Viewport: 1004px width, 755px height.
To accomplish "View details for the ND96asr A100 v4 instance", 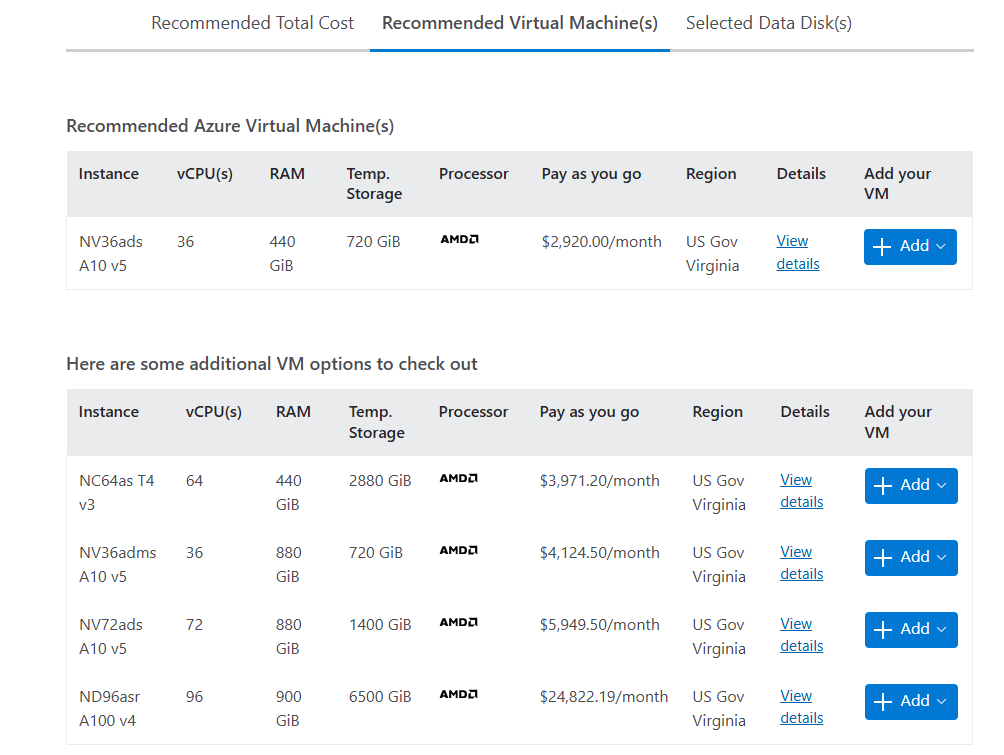I will tap(801, 706).
